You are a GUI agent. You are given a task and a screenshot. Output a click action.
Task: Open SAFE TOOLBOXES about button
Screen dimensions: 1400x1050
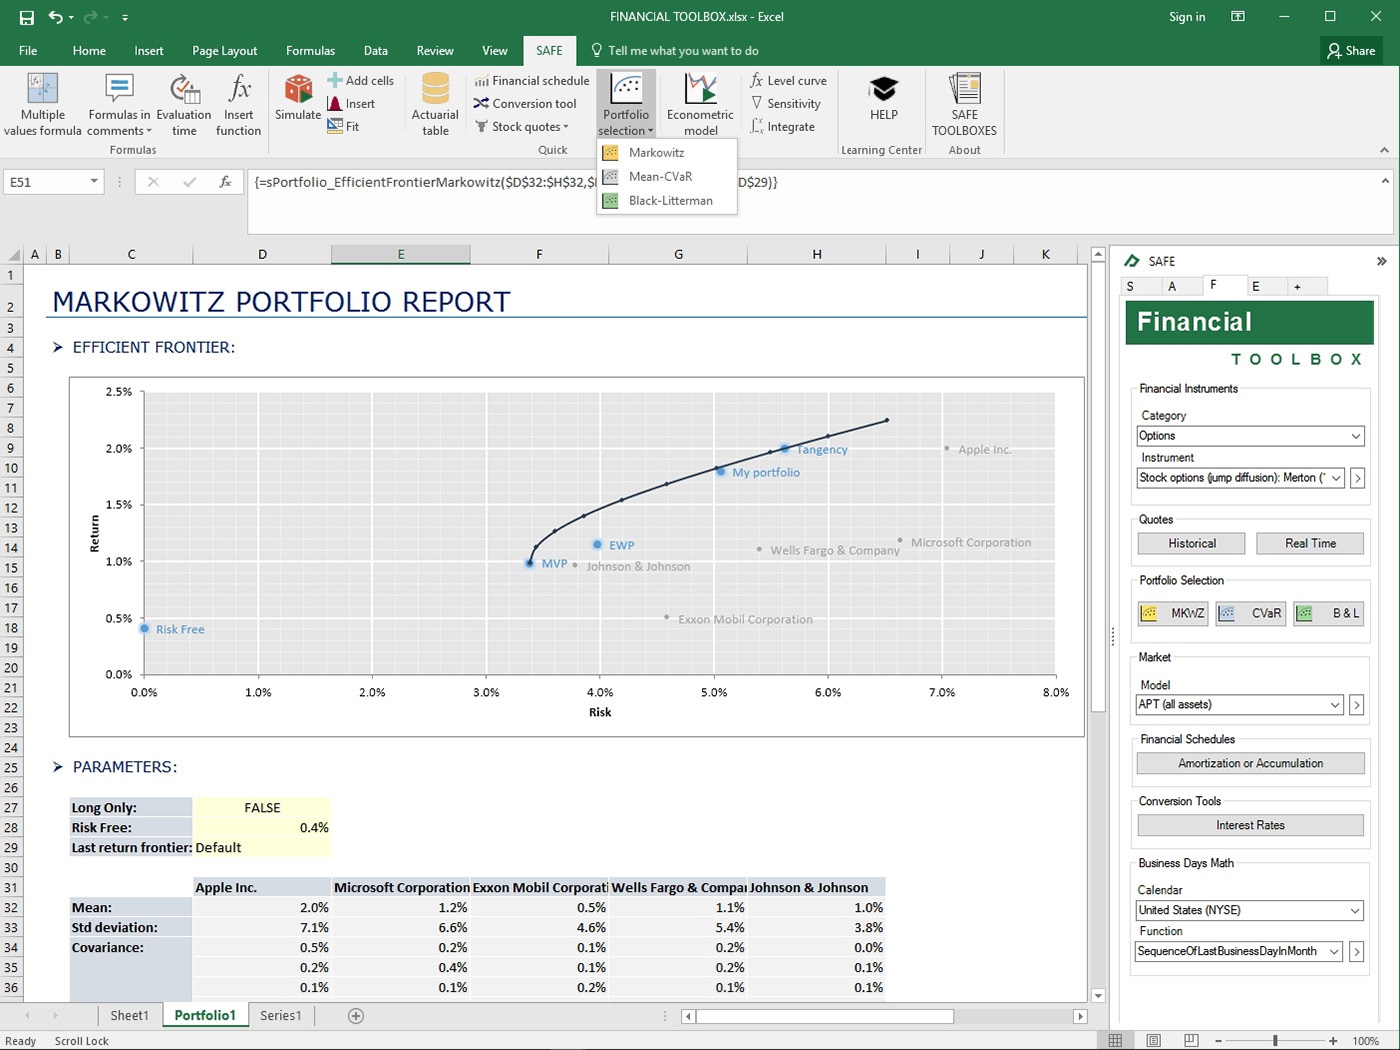(x=964, y=105)
